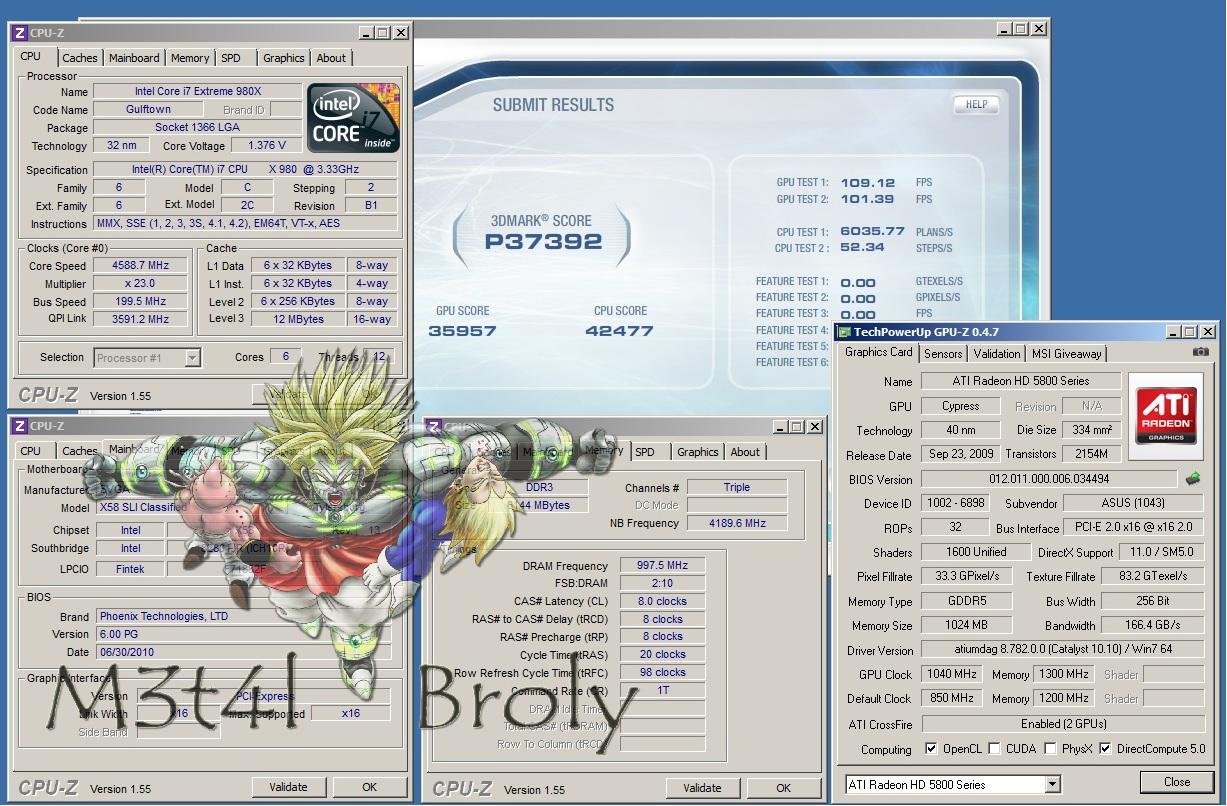The image size is (1227, 806).
Task: Toggle the PhysX checkbox
Action: coord(1050,748)
